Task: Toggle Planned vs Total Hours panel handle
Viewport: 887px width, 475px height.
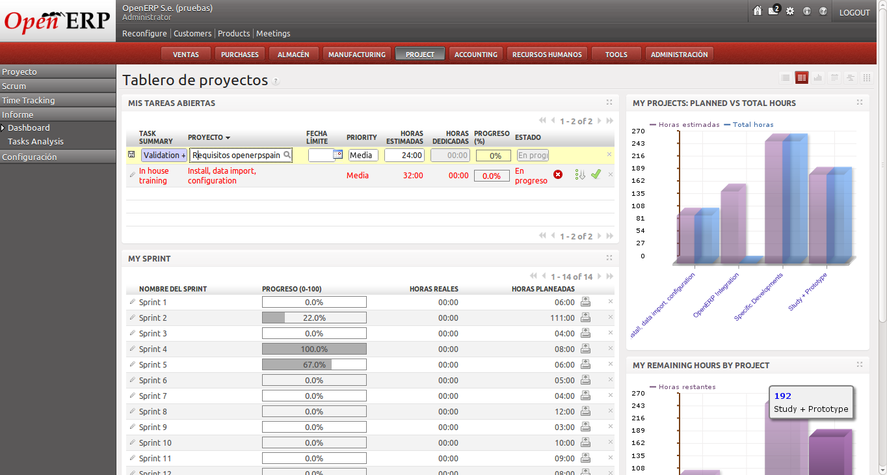Action: coord(860,102)
